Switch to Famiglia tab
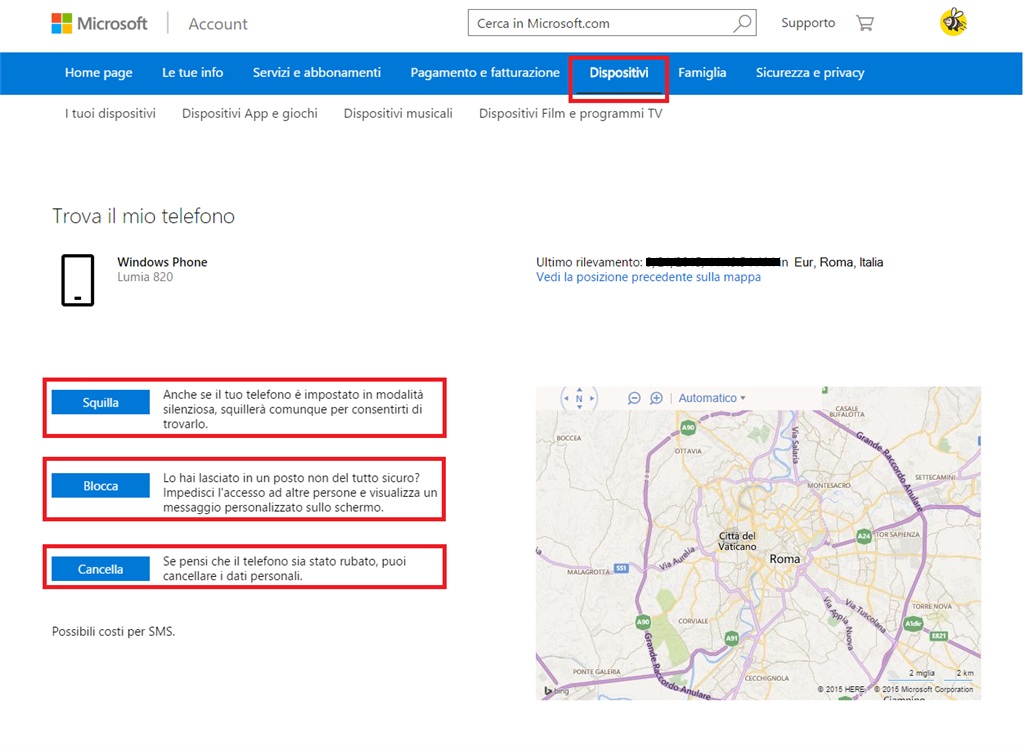Viewport: 1024px width, 750px height. [x=702, y=73]
